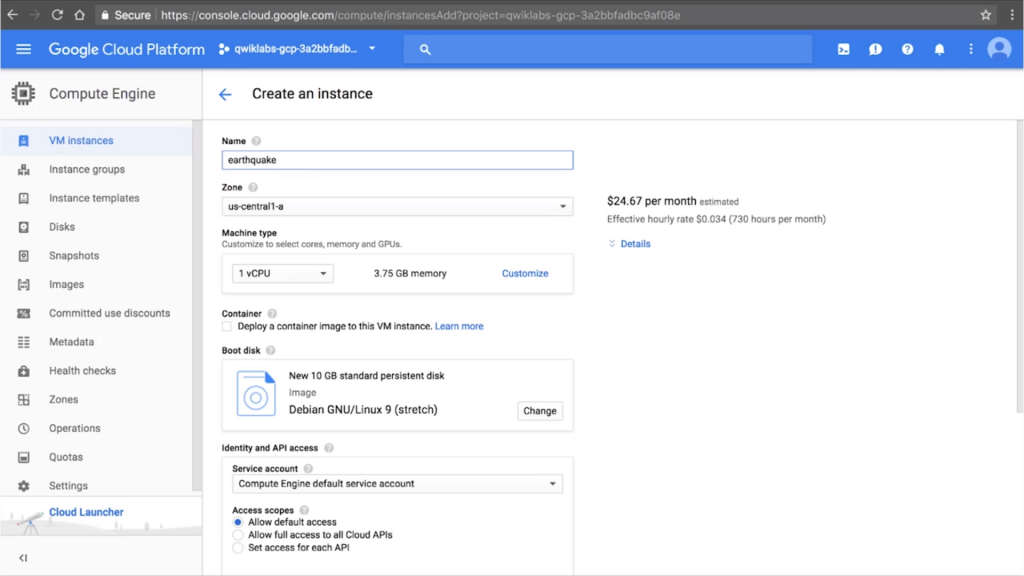The height and width of the screenshot is (576, 1024).
Task: Check Deploy a container image checkbox
Action: tap(227, 327)
